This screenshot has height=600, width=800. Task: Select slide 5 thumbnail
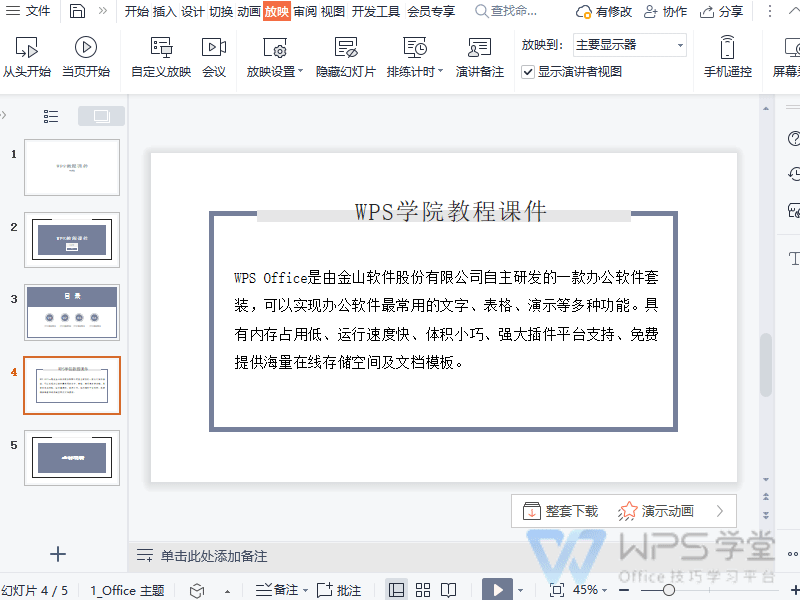(x=72, y=458)
